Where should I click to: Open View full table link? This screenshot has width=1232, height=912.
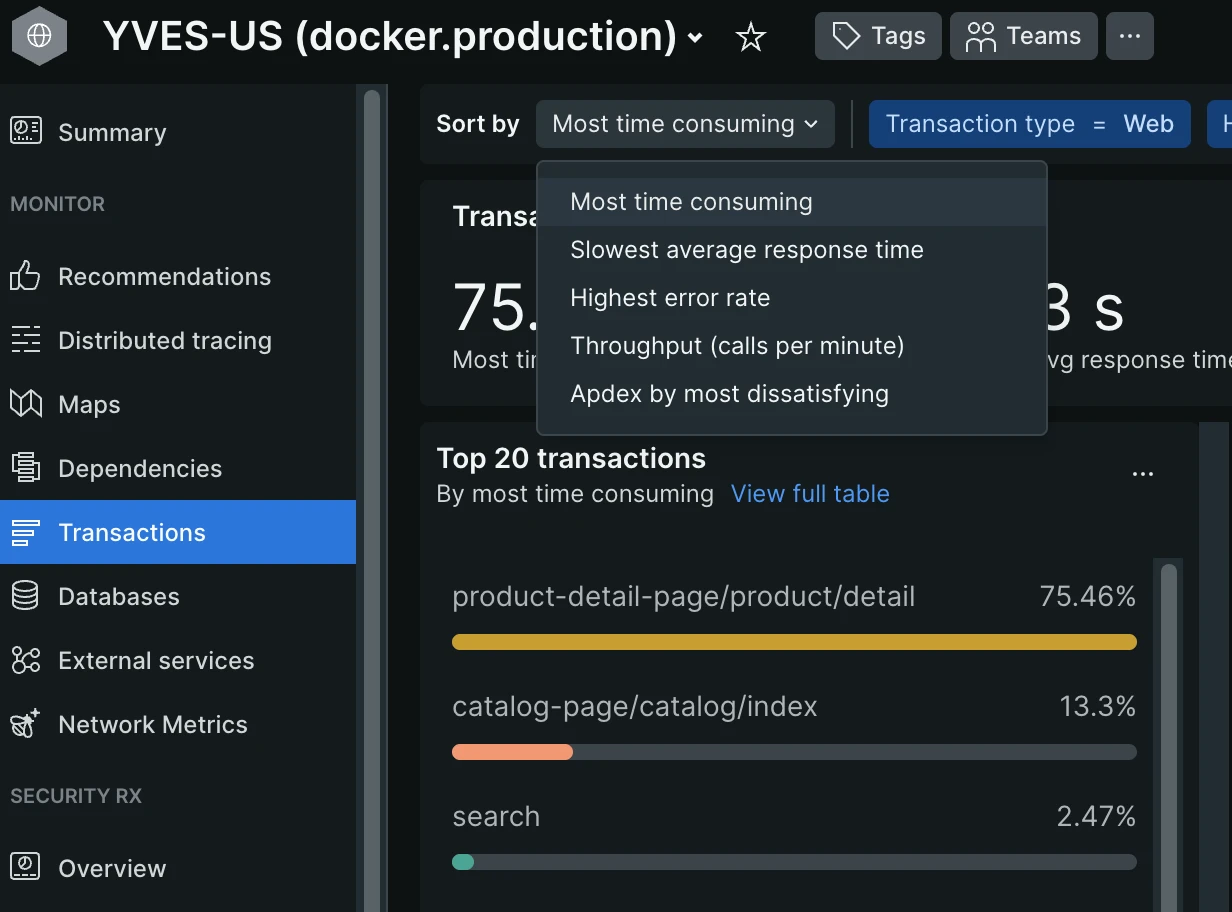pos(810,494)
